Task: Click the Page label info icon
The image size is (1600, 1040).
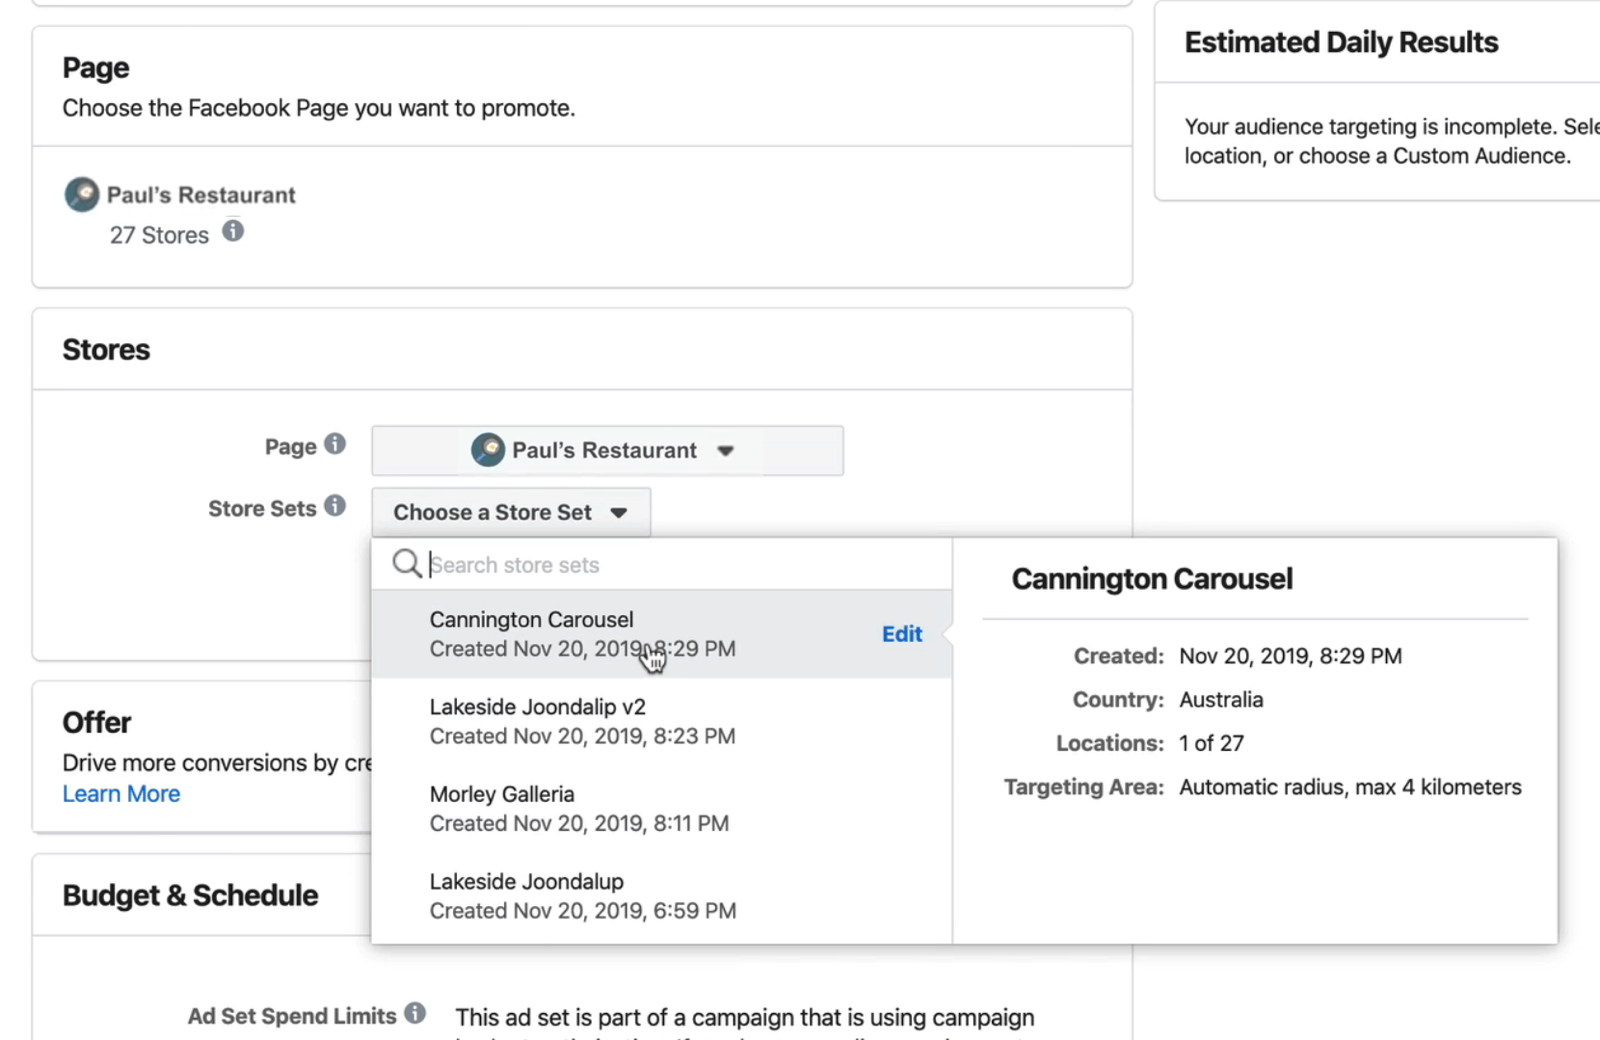Action: [335, 444]
